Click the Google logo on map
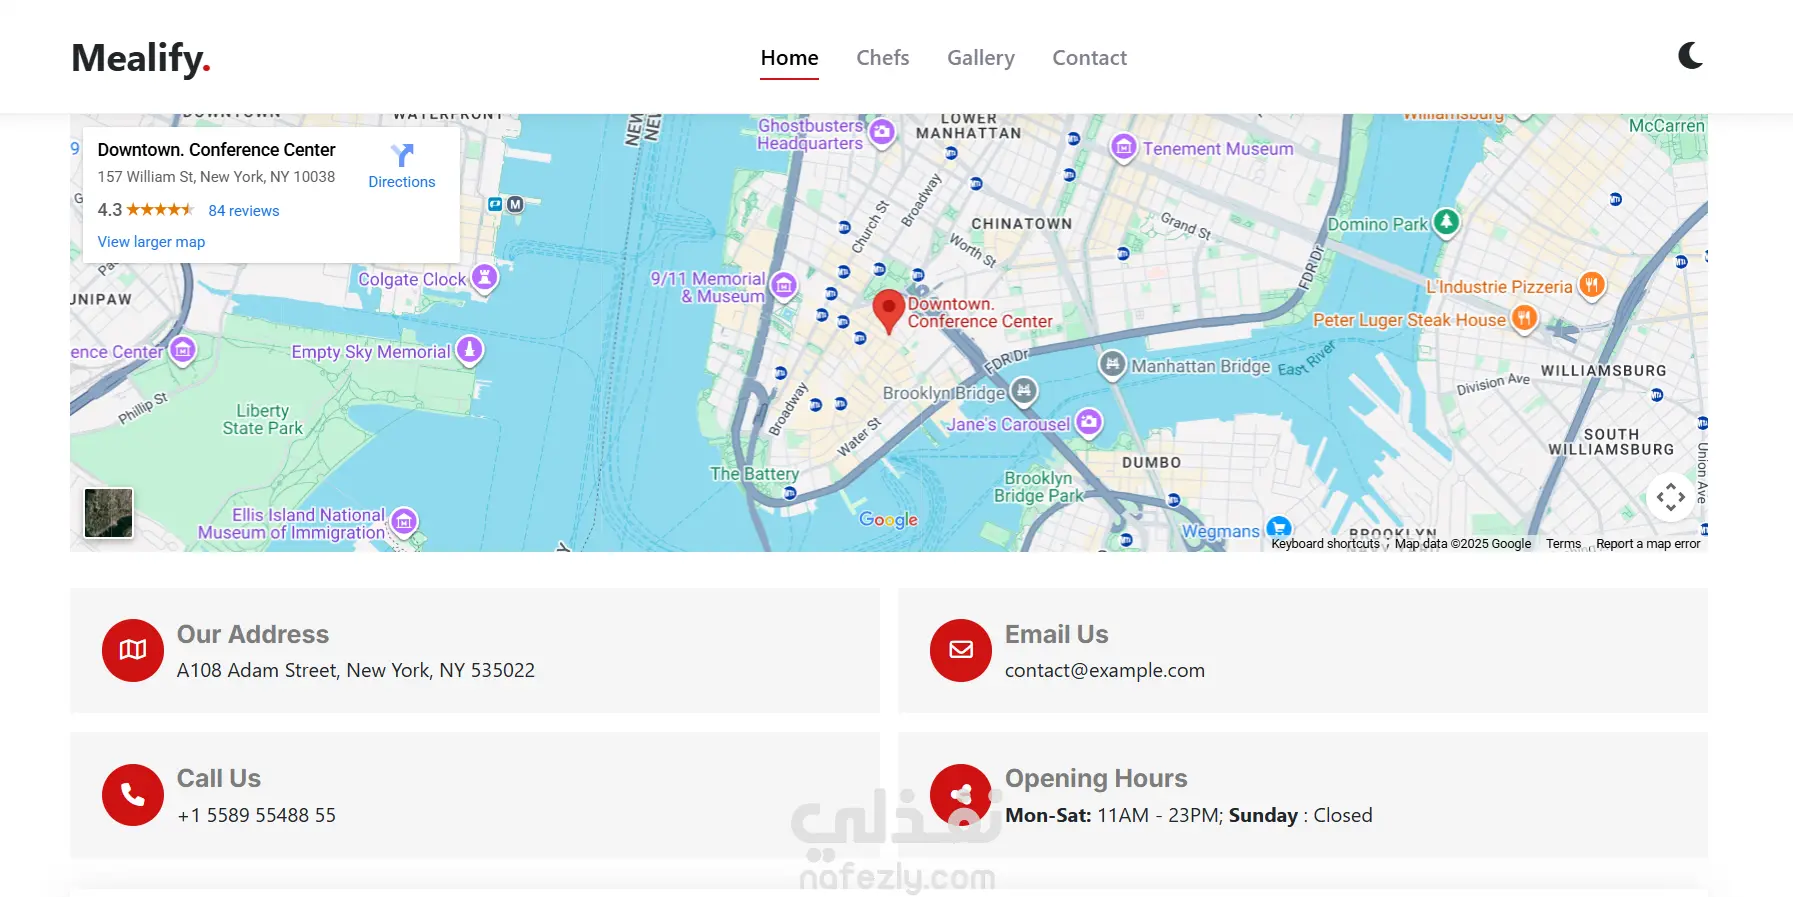The width and height of the screenshot is (1793, 897). click(x=888, y=519)
